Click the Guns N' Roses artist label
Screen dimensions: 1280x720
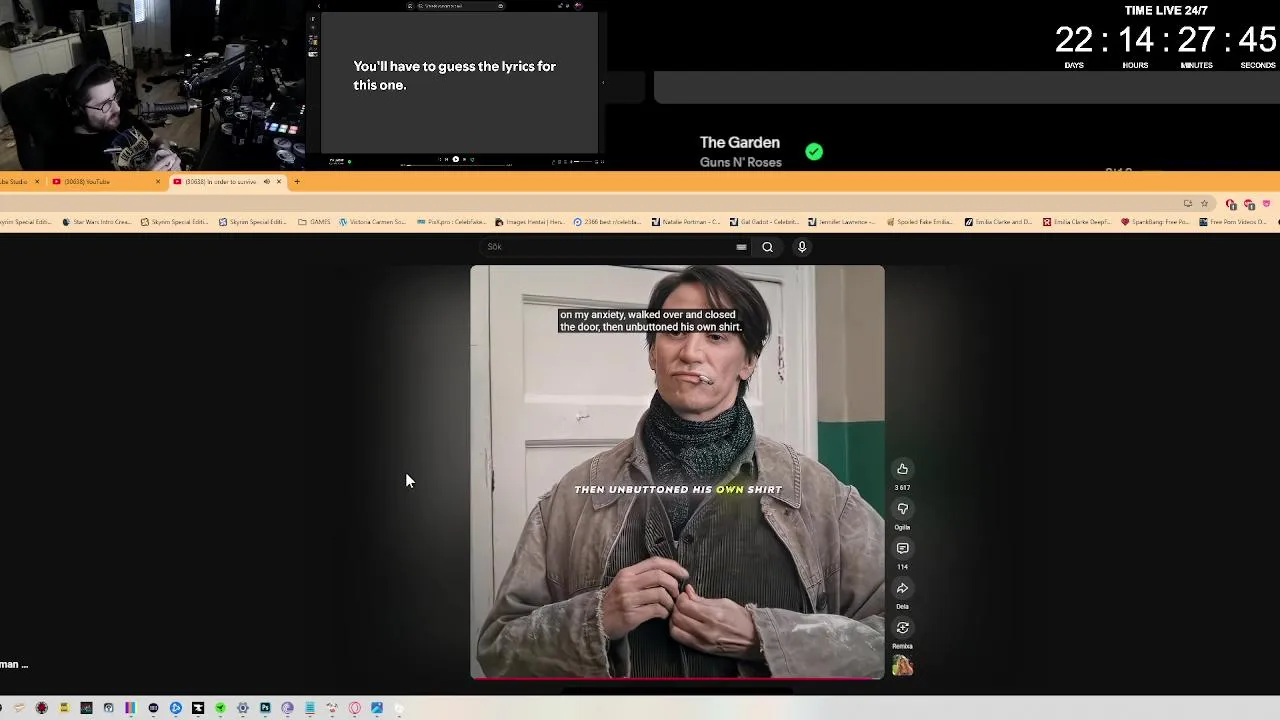coord(740,163)
